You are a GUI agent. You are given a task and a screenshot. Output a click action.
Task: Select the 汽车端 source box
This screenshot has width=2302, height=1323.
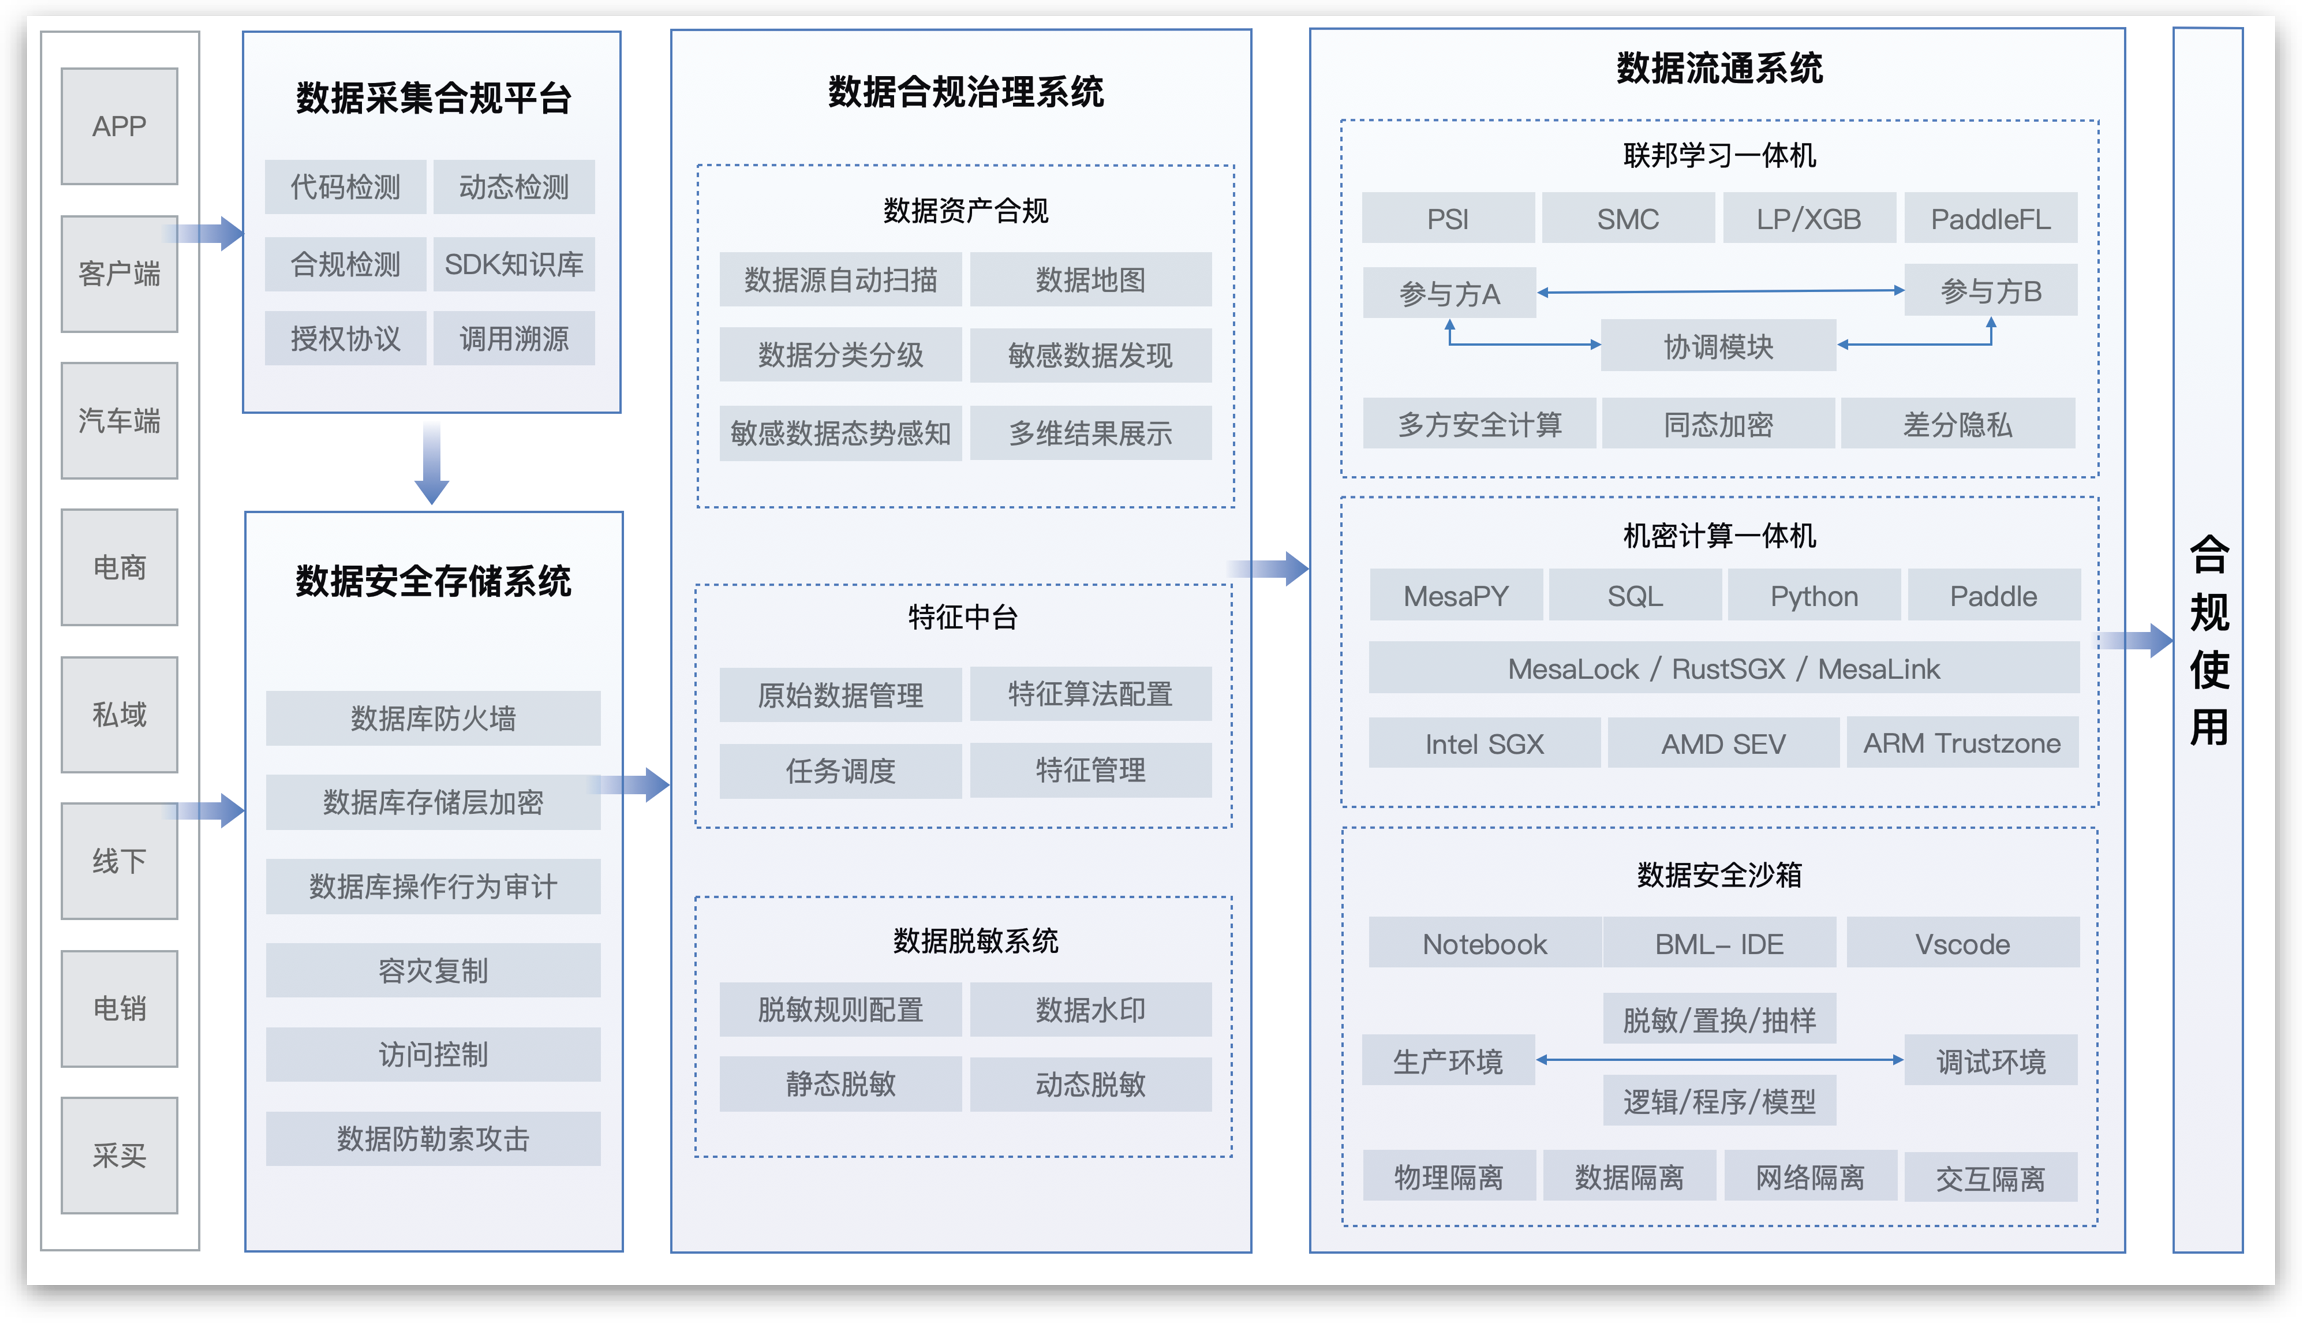tap(119, 421)
